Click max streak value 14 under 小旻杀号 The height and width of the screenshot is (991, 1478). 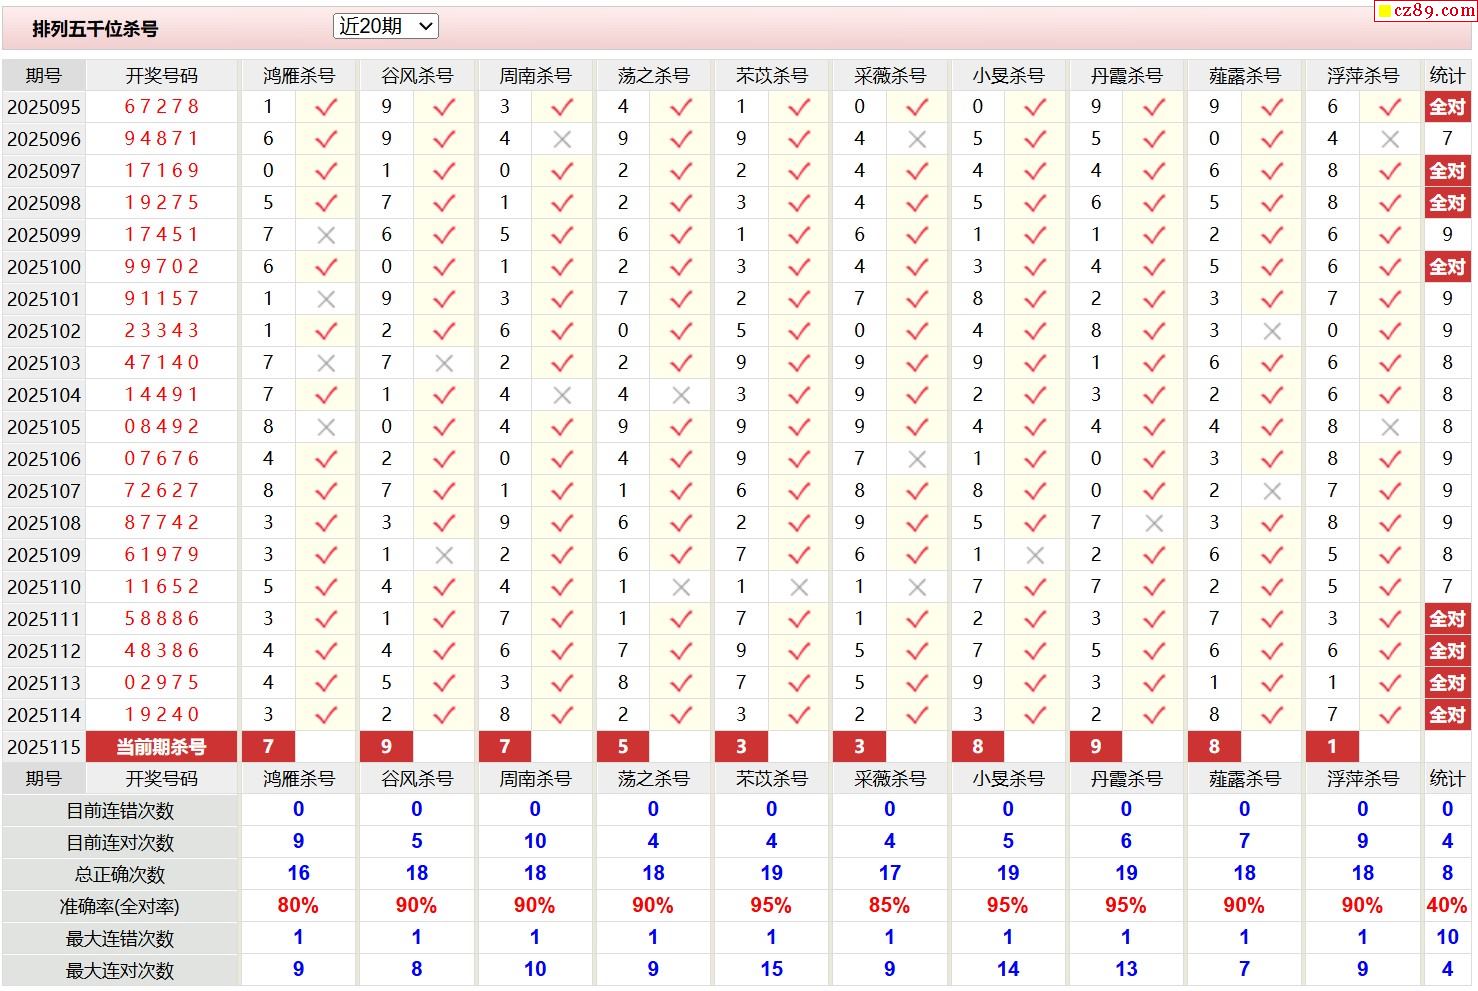coord(1008,970)
